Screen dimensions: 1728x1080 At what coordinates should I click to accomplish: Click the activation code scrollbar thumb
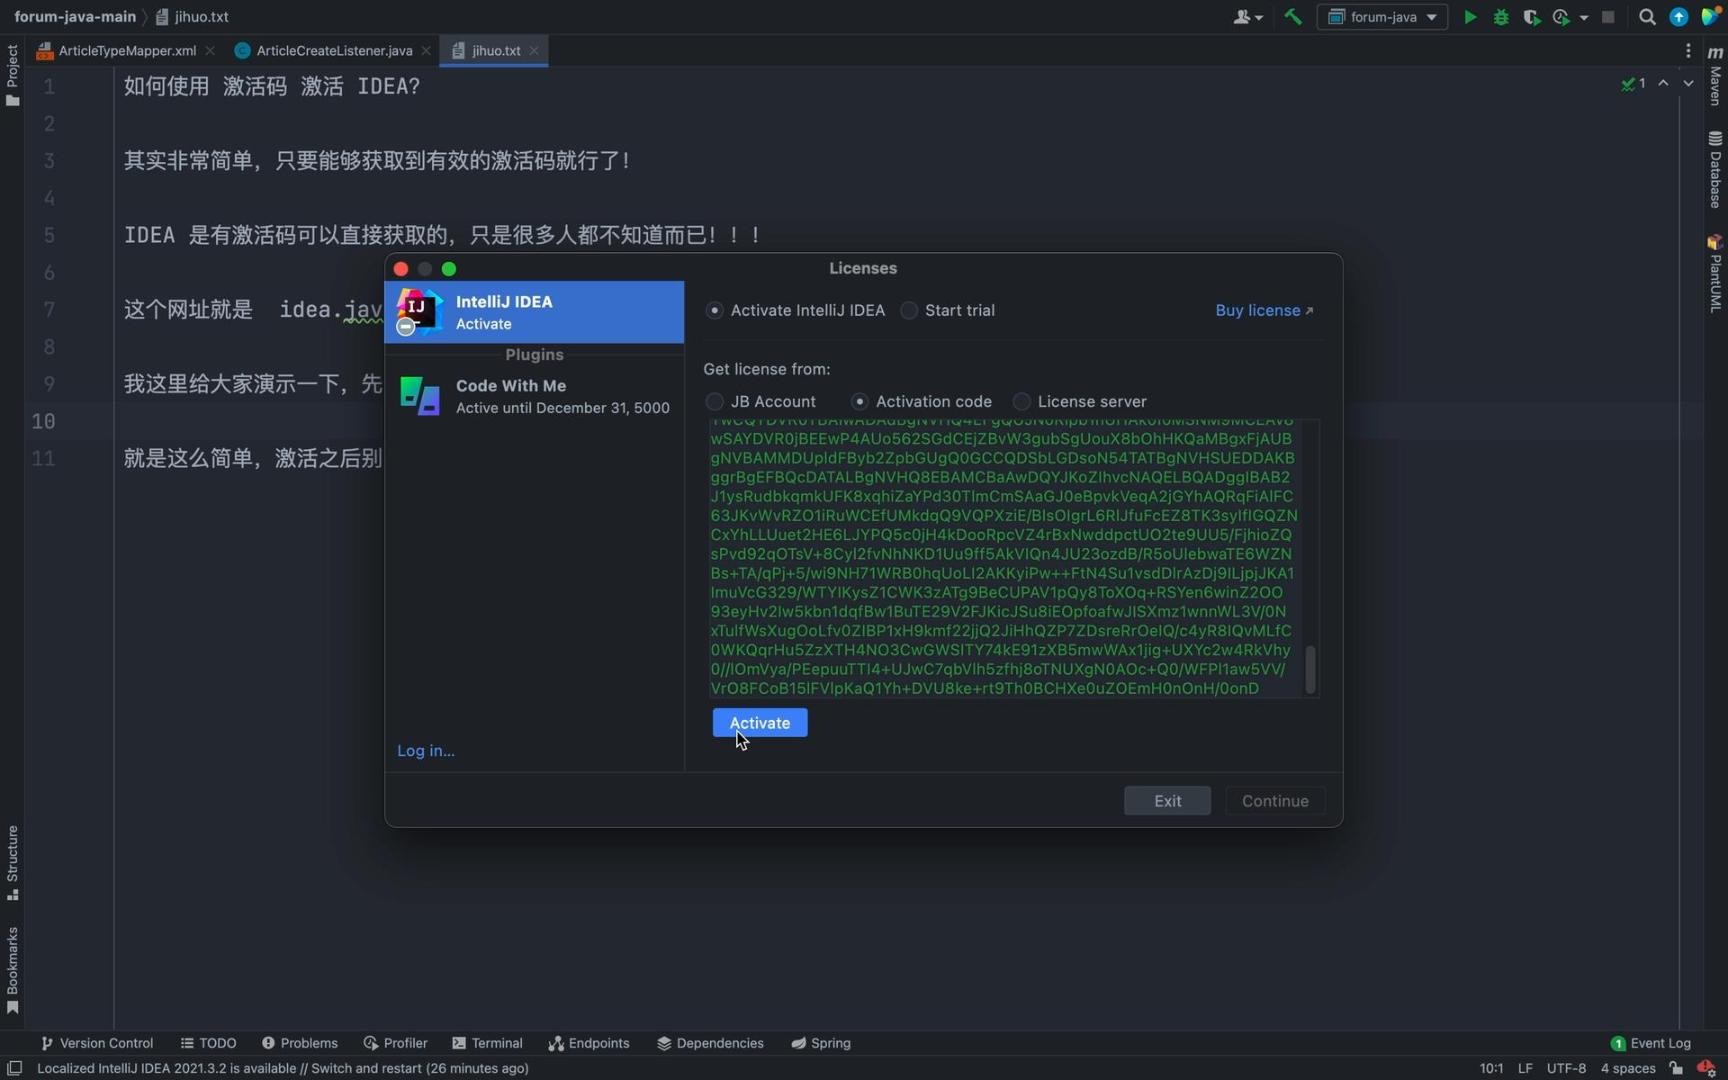coord(1310,669)
